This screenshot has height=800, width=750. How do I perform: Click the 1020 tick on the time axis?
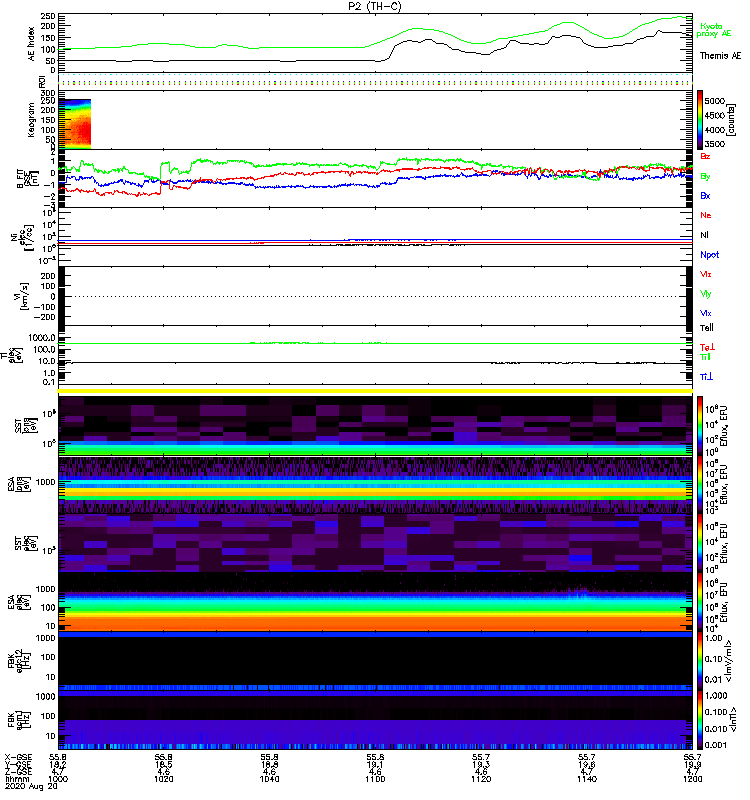[166, 778]
